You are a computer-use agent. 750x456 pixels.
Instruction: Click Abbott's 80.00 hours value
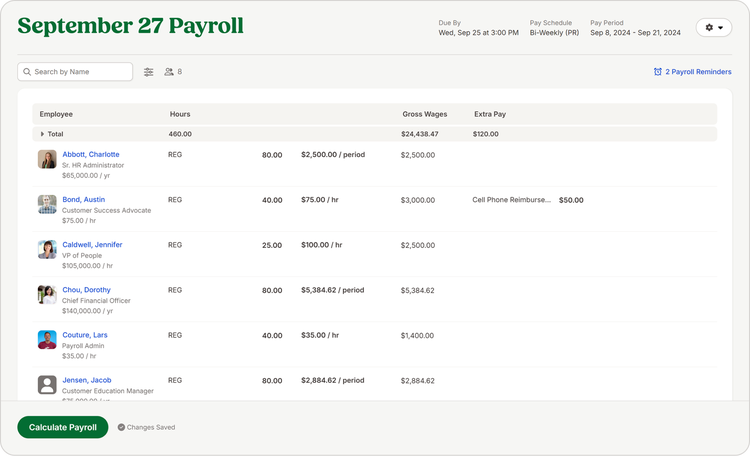point(272,155)
